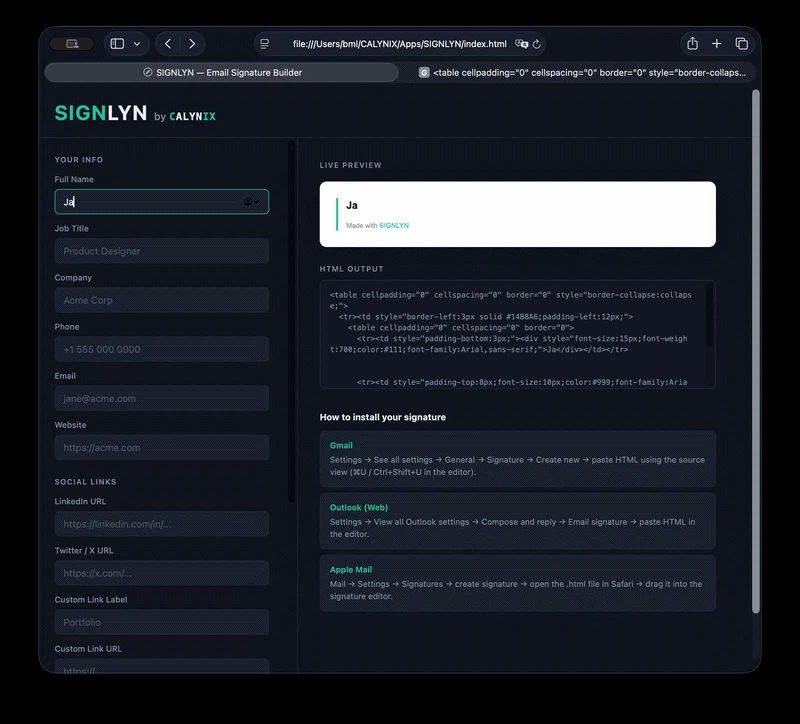Click the page's vertical scrollbar
This screenshot has height=724, width=800.
point(756,352)
